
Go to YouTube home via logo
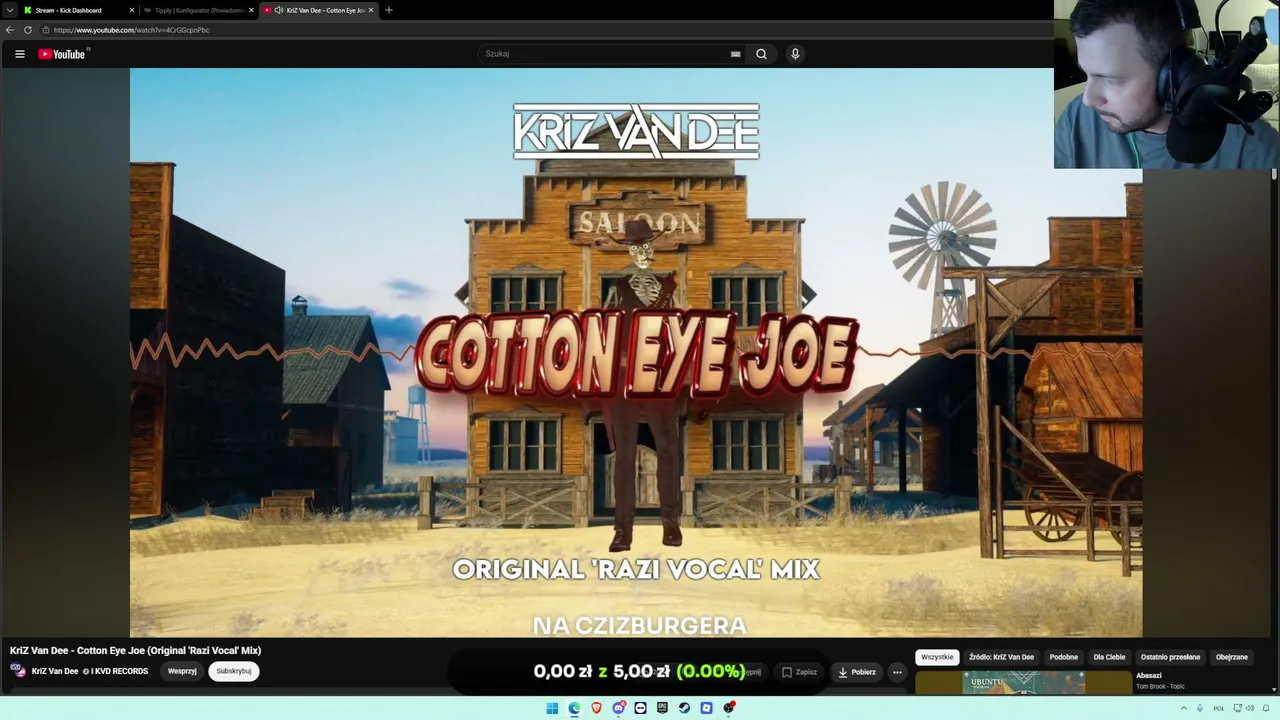pyautogui.click(x=62, y=54)
